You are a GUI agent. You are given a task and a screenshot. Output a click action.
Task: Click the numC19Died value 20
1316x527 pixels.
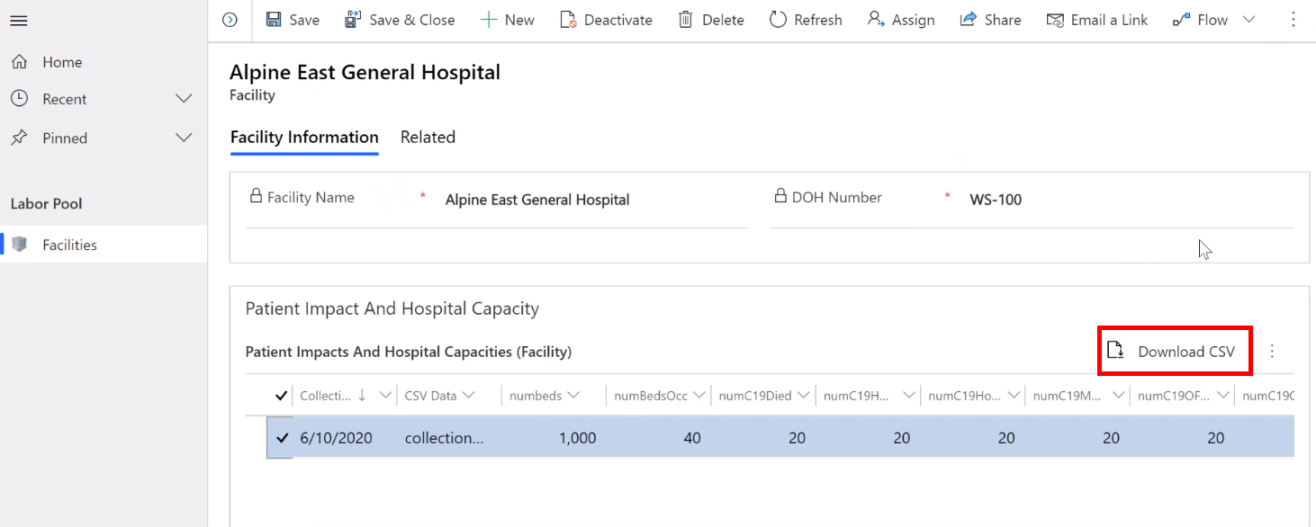coord(797,438)
